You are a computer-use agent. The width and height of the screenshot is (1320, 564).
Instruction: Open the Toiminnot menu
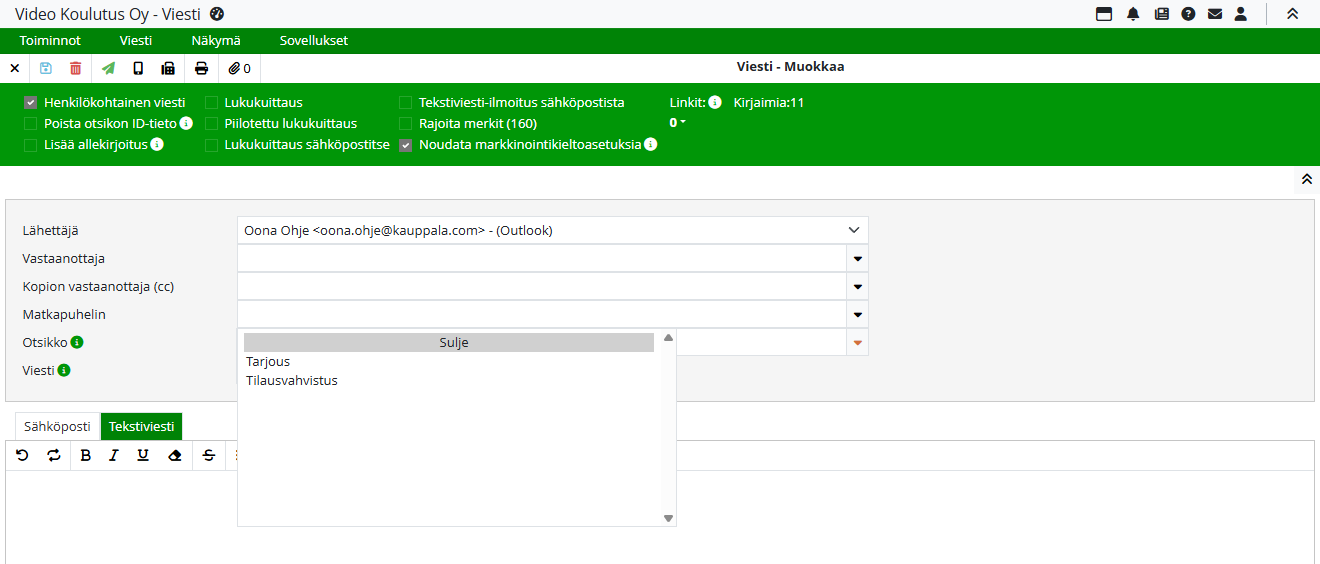point(50,41)
